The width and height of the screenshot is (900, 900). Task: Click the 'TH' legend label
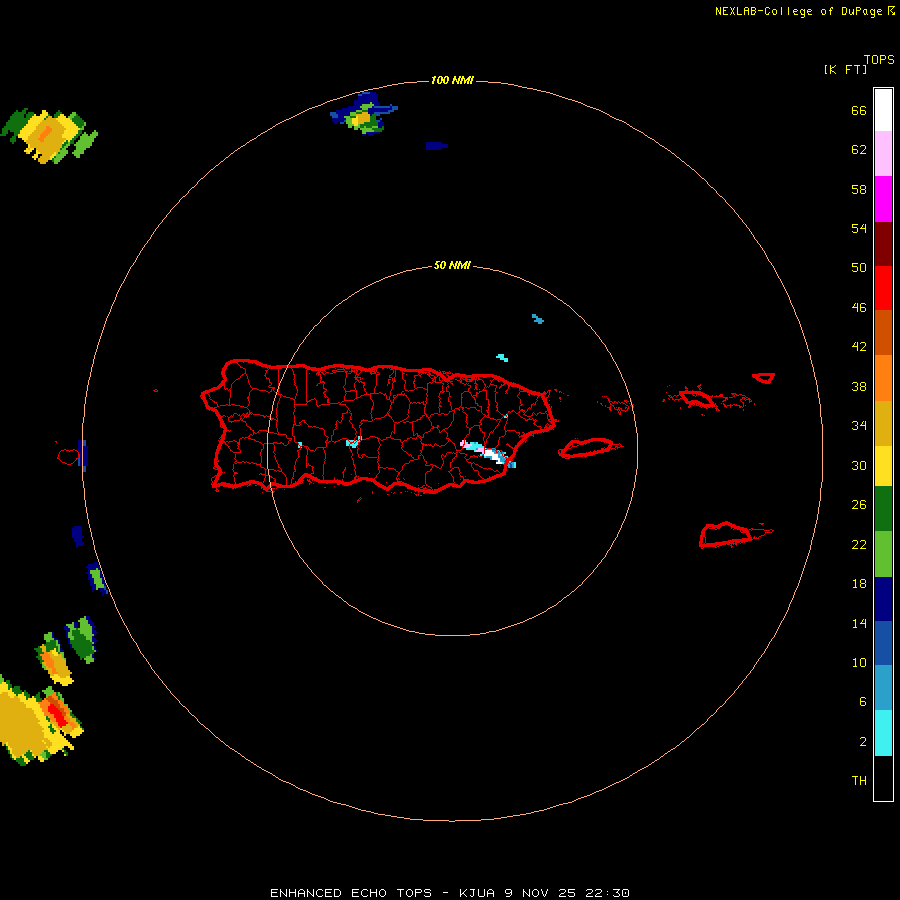coord(859,781)
